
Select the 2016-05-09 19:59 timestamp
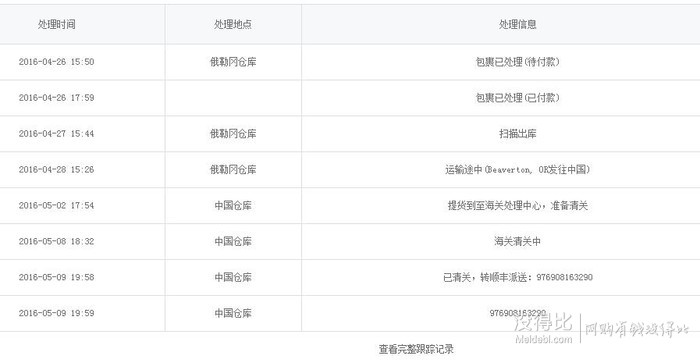pyautogui.click(x=57, y=313)
